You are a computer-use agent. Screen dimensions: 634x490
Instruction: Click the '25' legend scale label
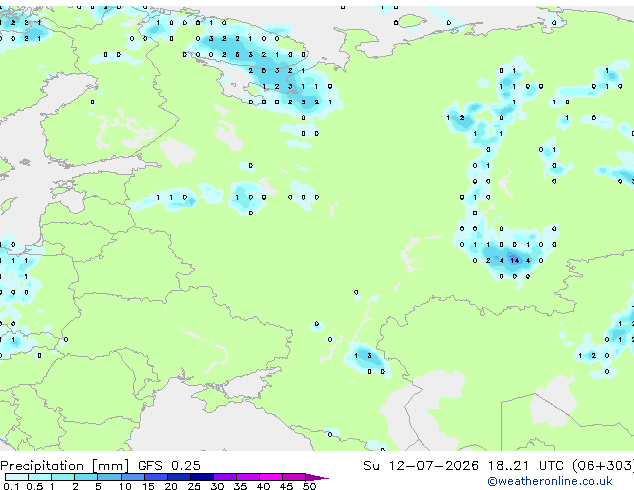(194, 486)
